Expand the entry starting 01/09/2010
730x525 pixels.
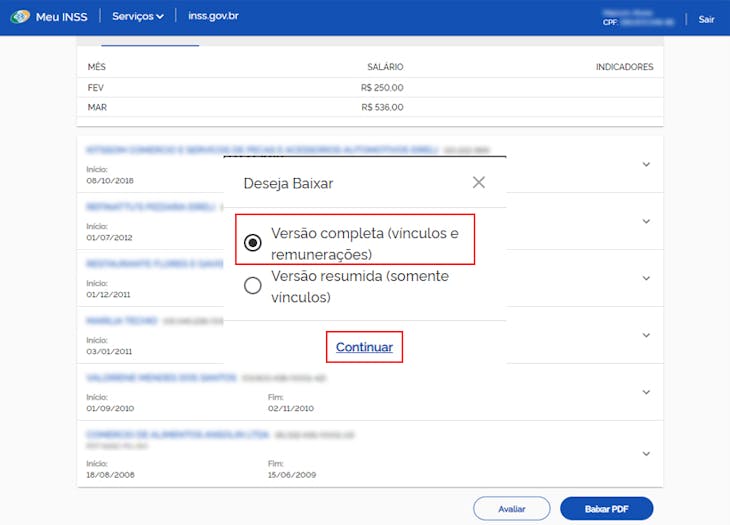[646, 392]
